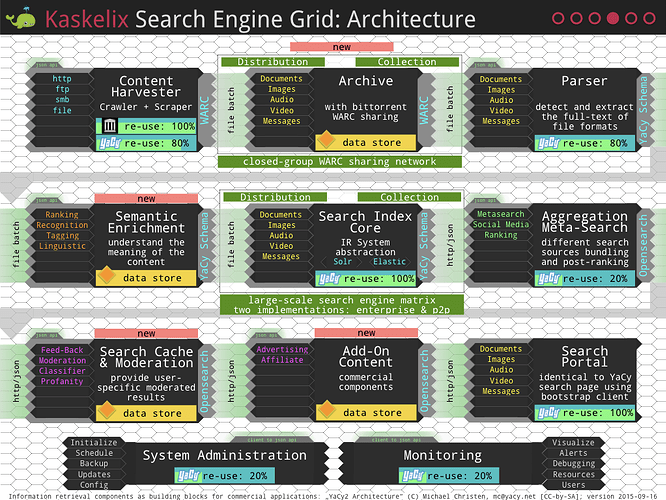666x500 pixels.
Task: Click 'ftp' in the Content Harvester list
Action: click(62, 89)
